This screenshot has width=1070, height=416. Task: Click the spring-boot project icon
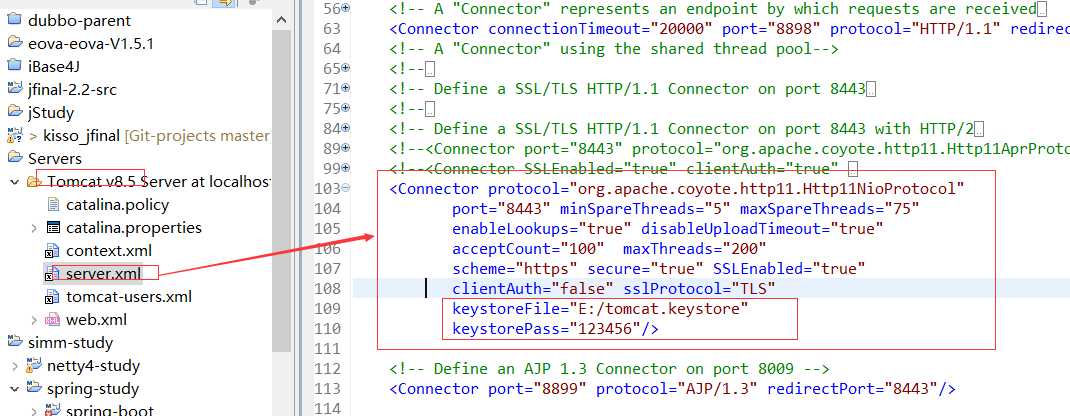point(53,410)
